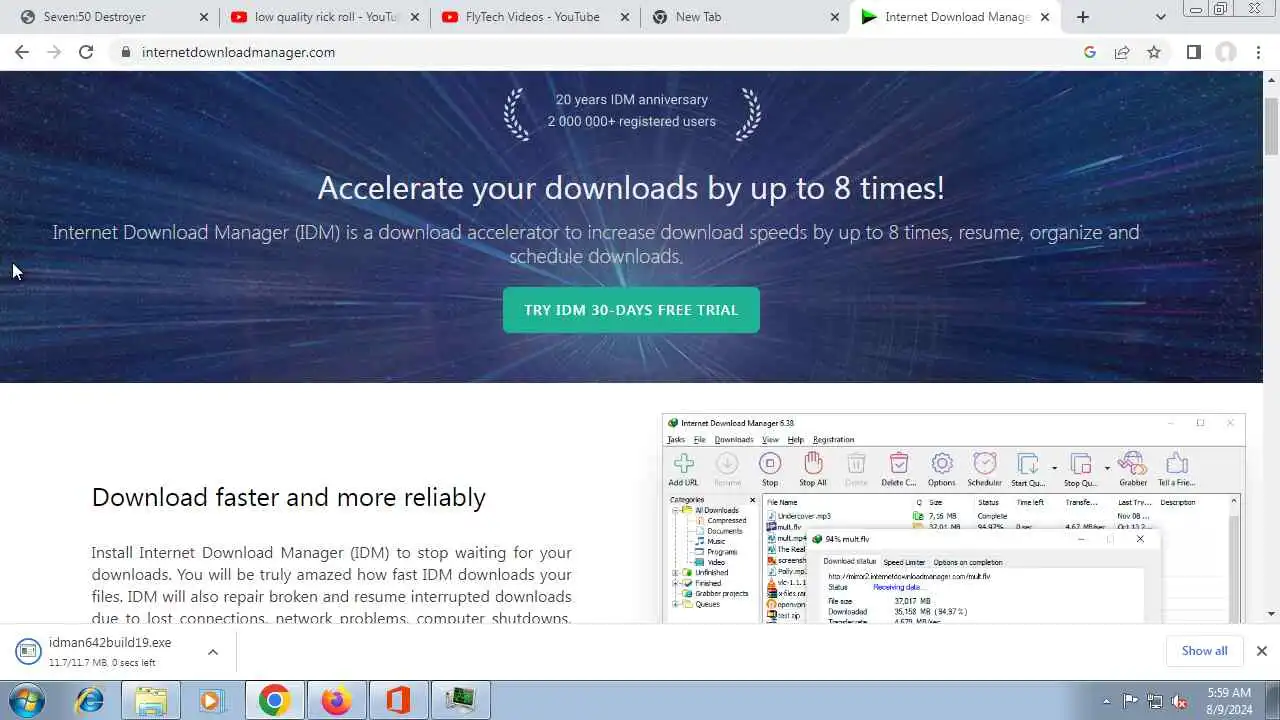Click the address bar showing internetdownloadmanager.com
1280x720 pixels.
click(x=600, y=52)
